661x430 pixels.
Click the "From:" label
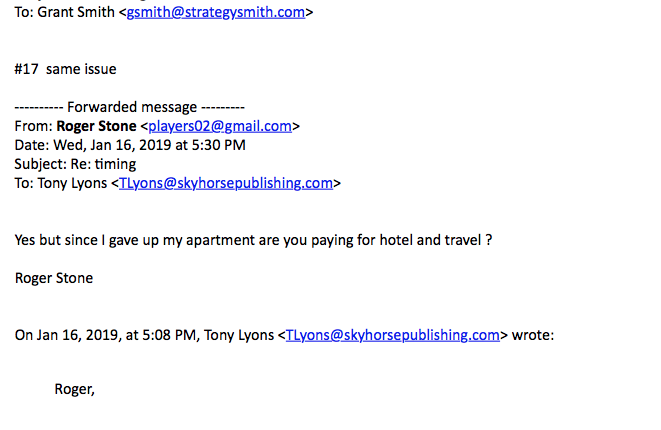coord(34,126)
